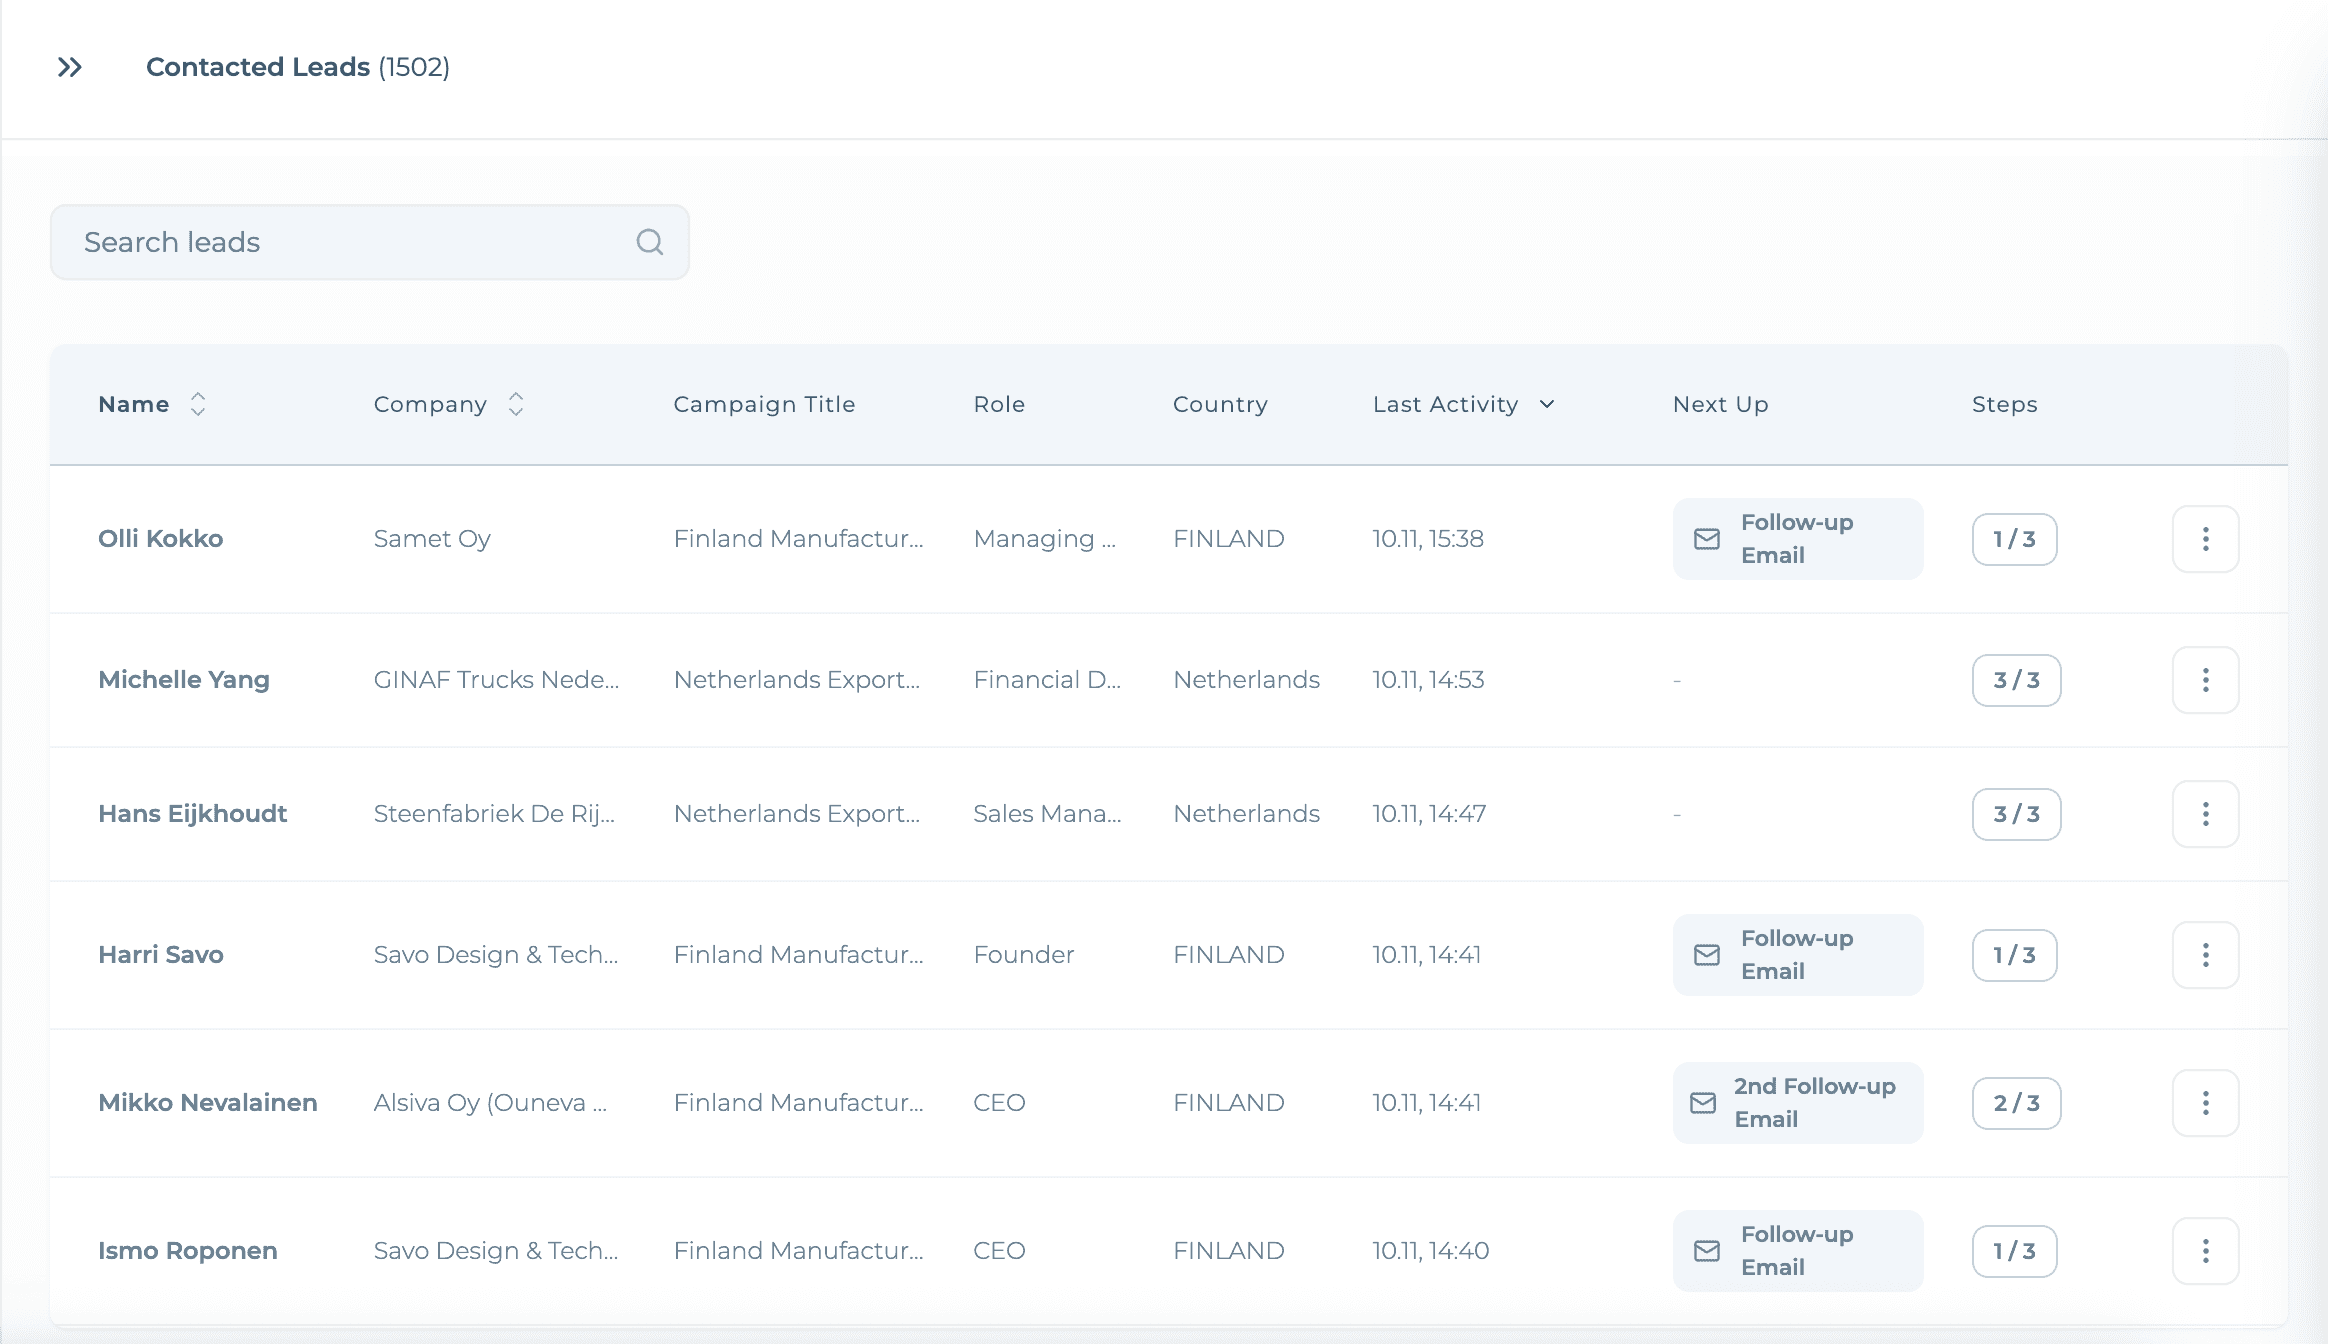Open more options for Harri Savo
The width and height of the screenshot is (2328, 1344).
pos(2205,955)
